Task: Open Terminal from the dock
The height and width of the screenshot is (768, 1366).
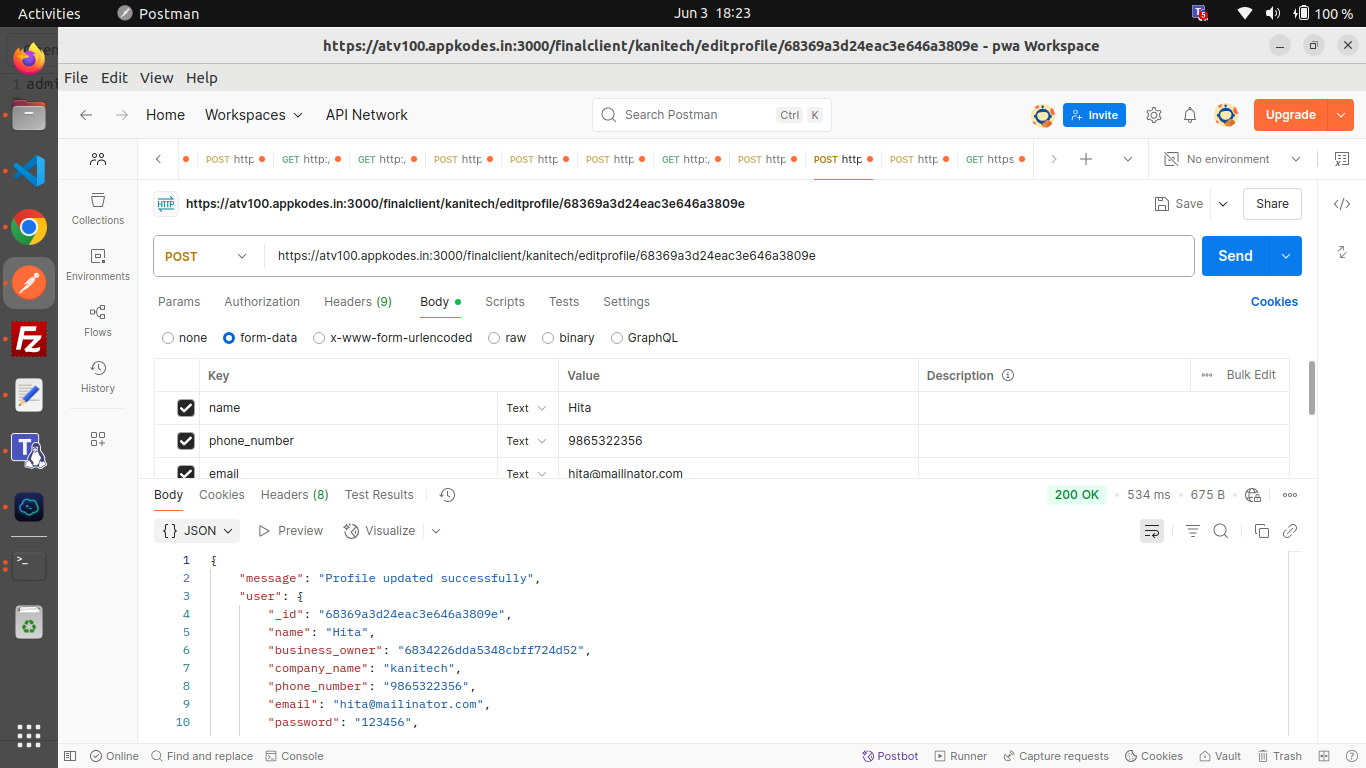Action: (29, 565)
